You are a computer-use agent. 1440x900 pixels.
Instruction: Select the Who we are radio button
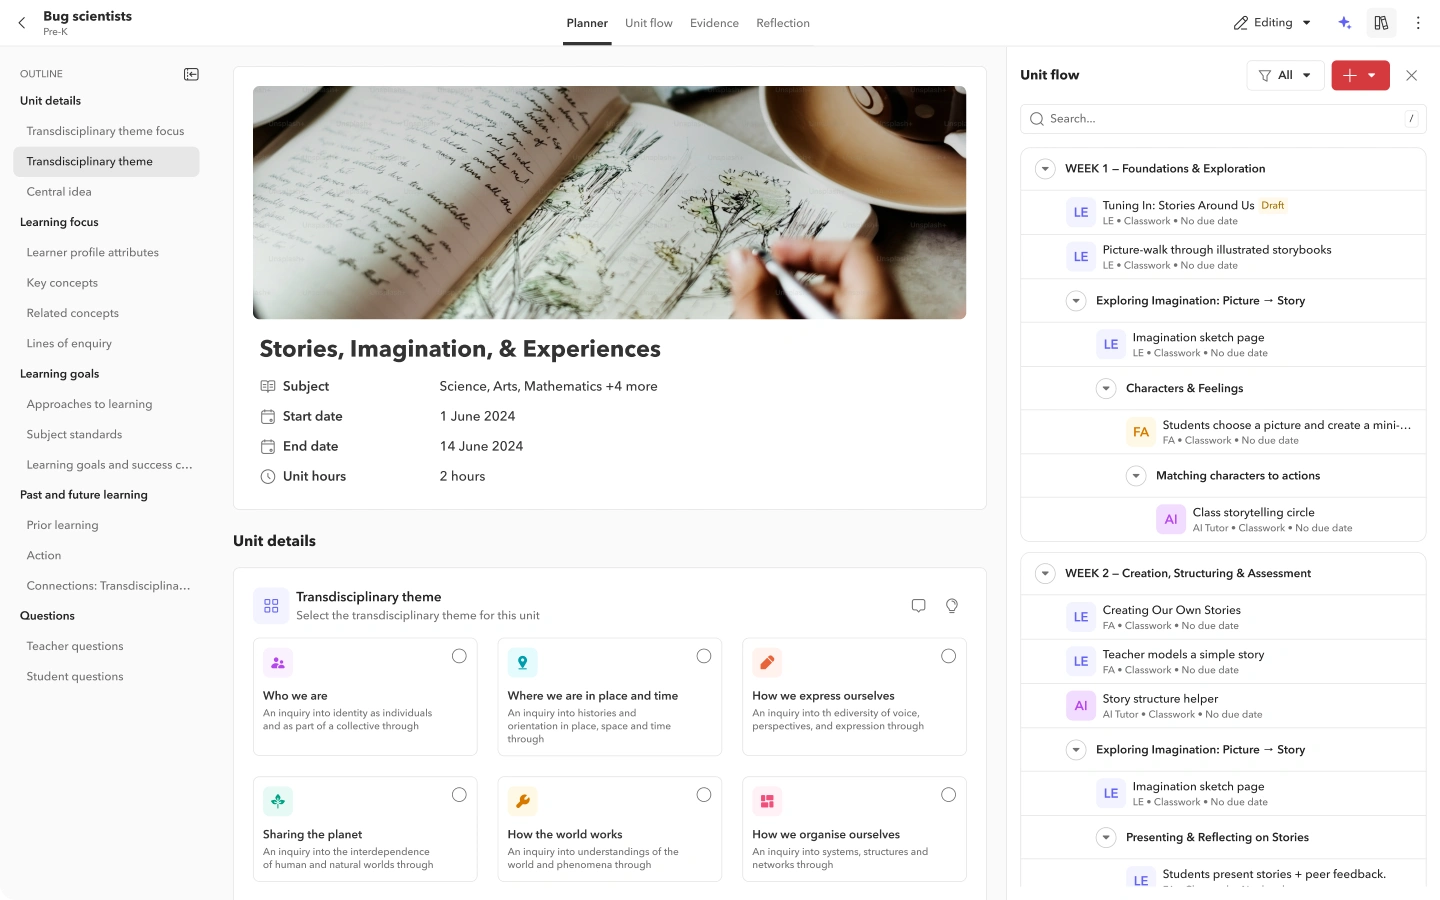tap(459, 657)
